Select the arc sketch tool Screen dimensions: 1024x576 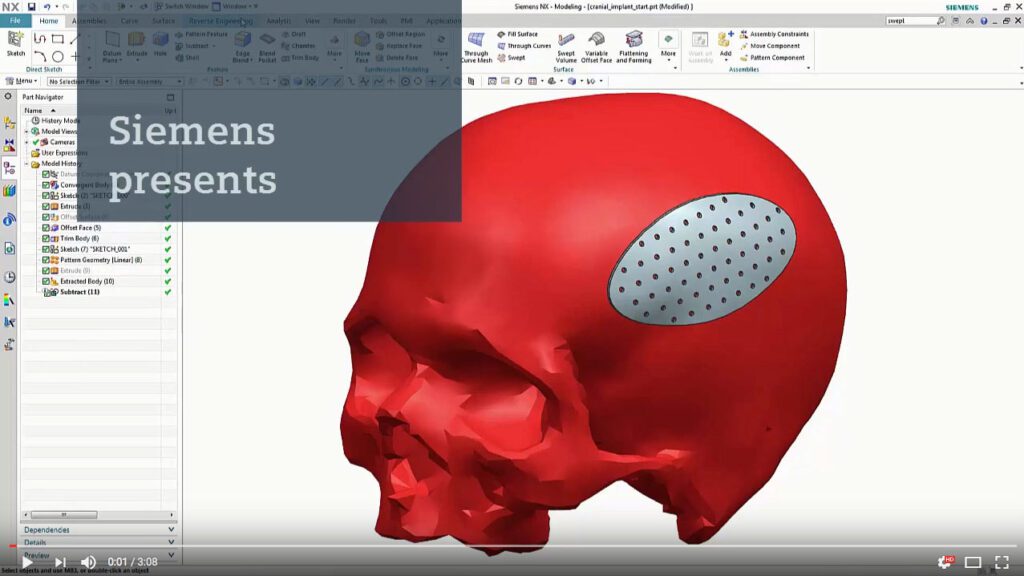(40, 56)
